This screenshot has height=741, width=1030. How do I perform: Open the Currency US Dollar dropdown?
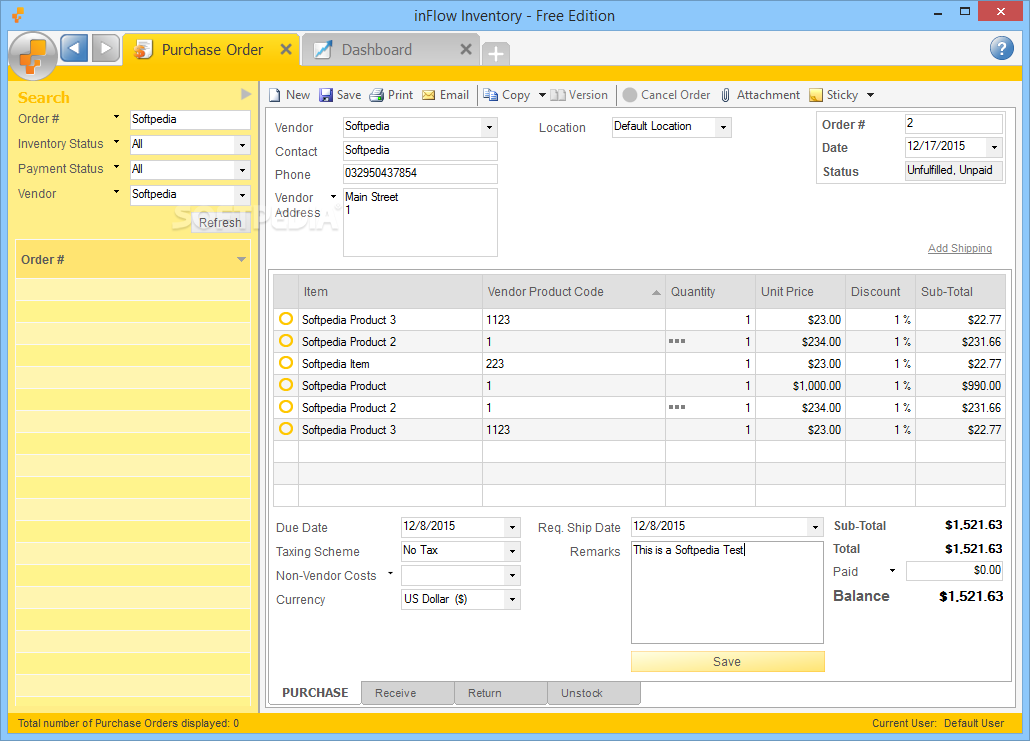(x=512, y=600)
